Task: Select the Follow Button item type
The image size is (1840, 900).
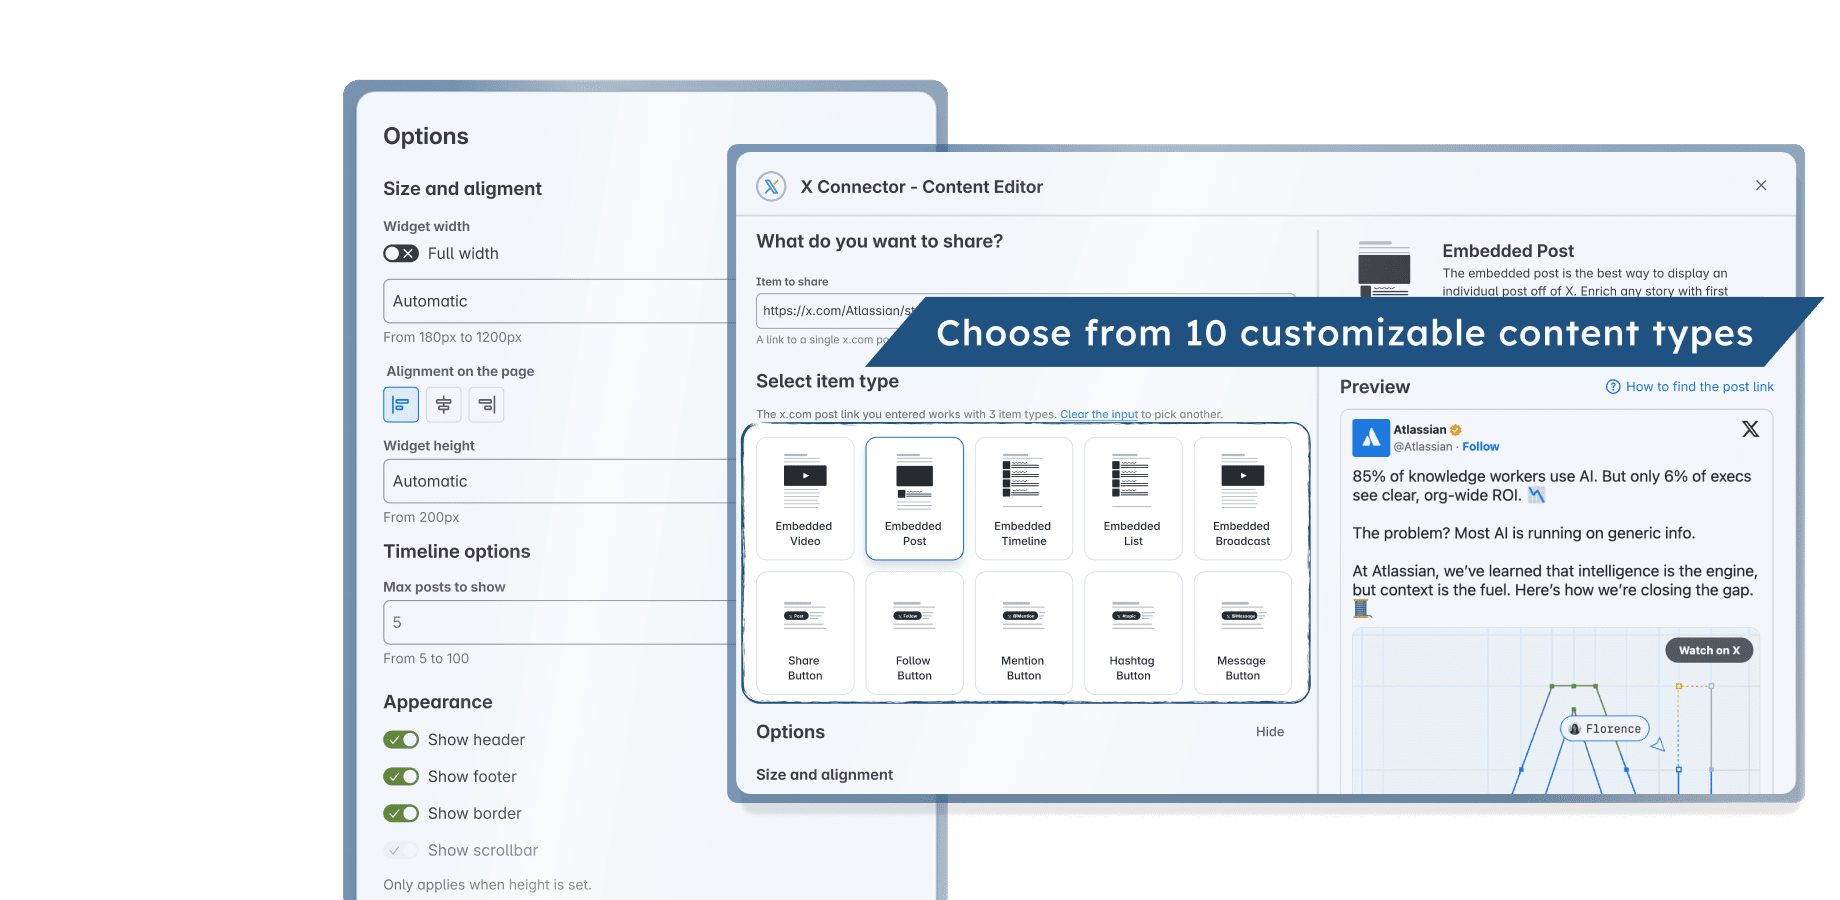Action: tap(914, 633)
